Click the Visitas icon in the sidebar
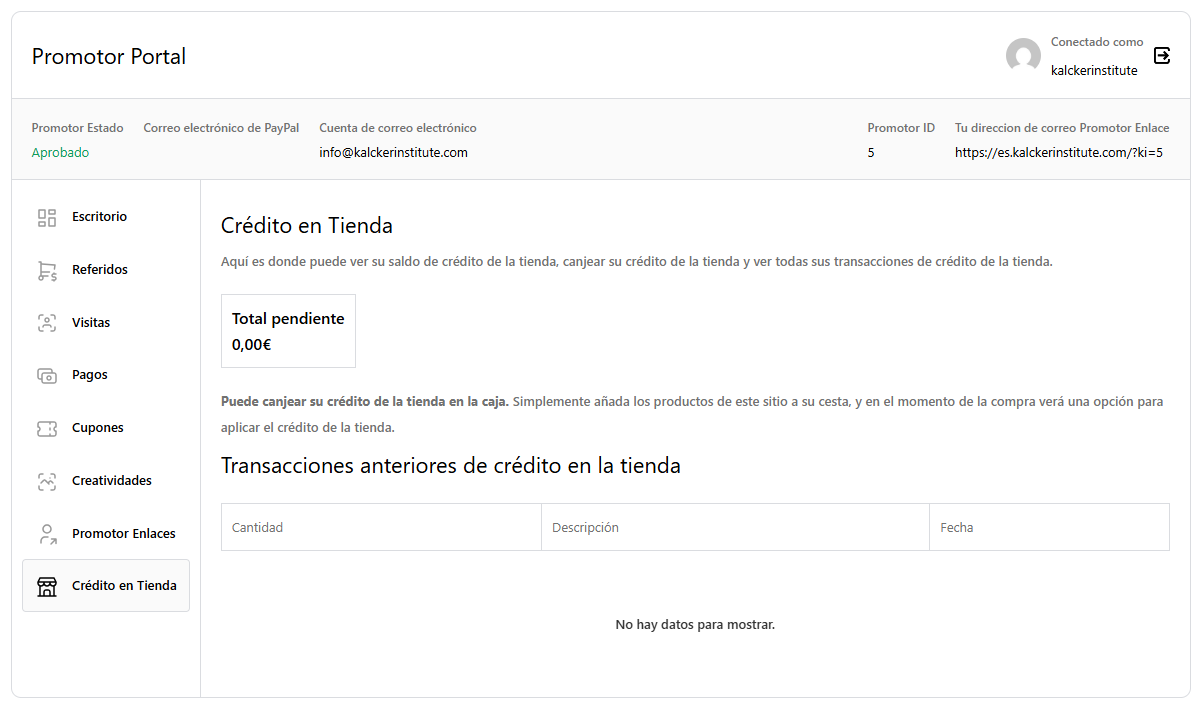This screenshot has width=1201, height=712. (x=47, y=323)
